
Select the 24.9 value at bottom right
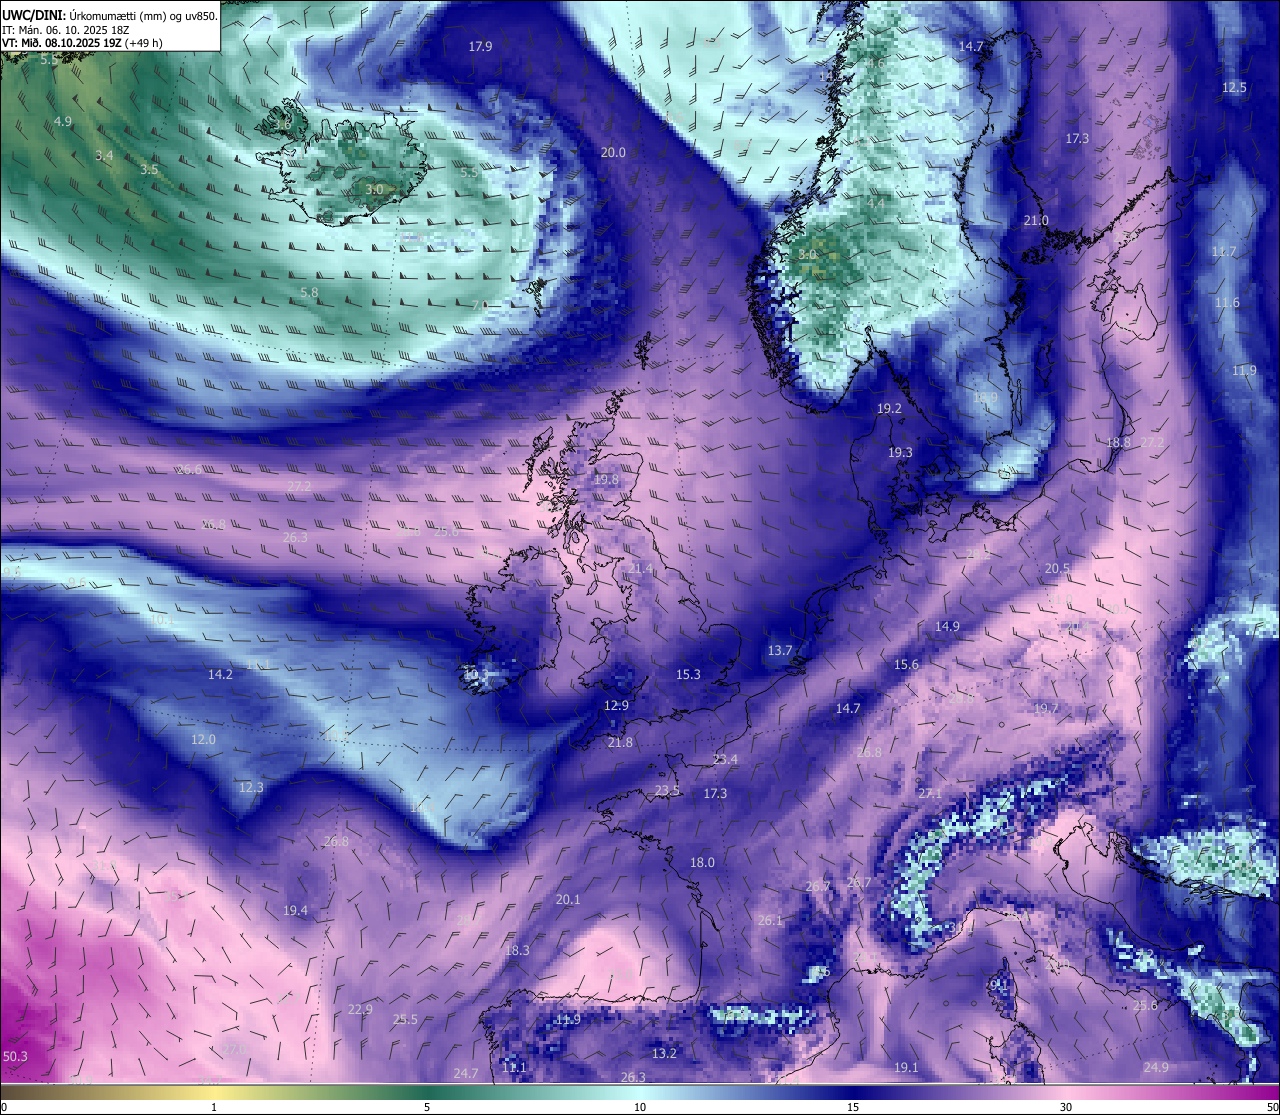pos(1156,1067)
